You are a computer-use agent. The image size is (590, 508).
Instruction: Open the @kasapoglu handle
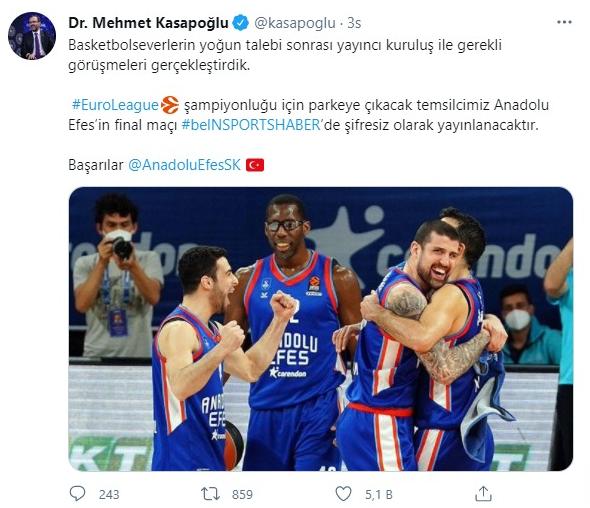(295, 23)
